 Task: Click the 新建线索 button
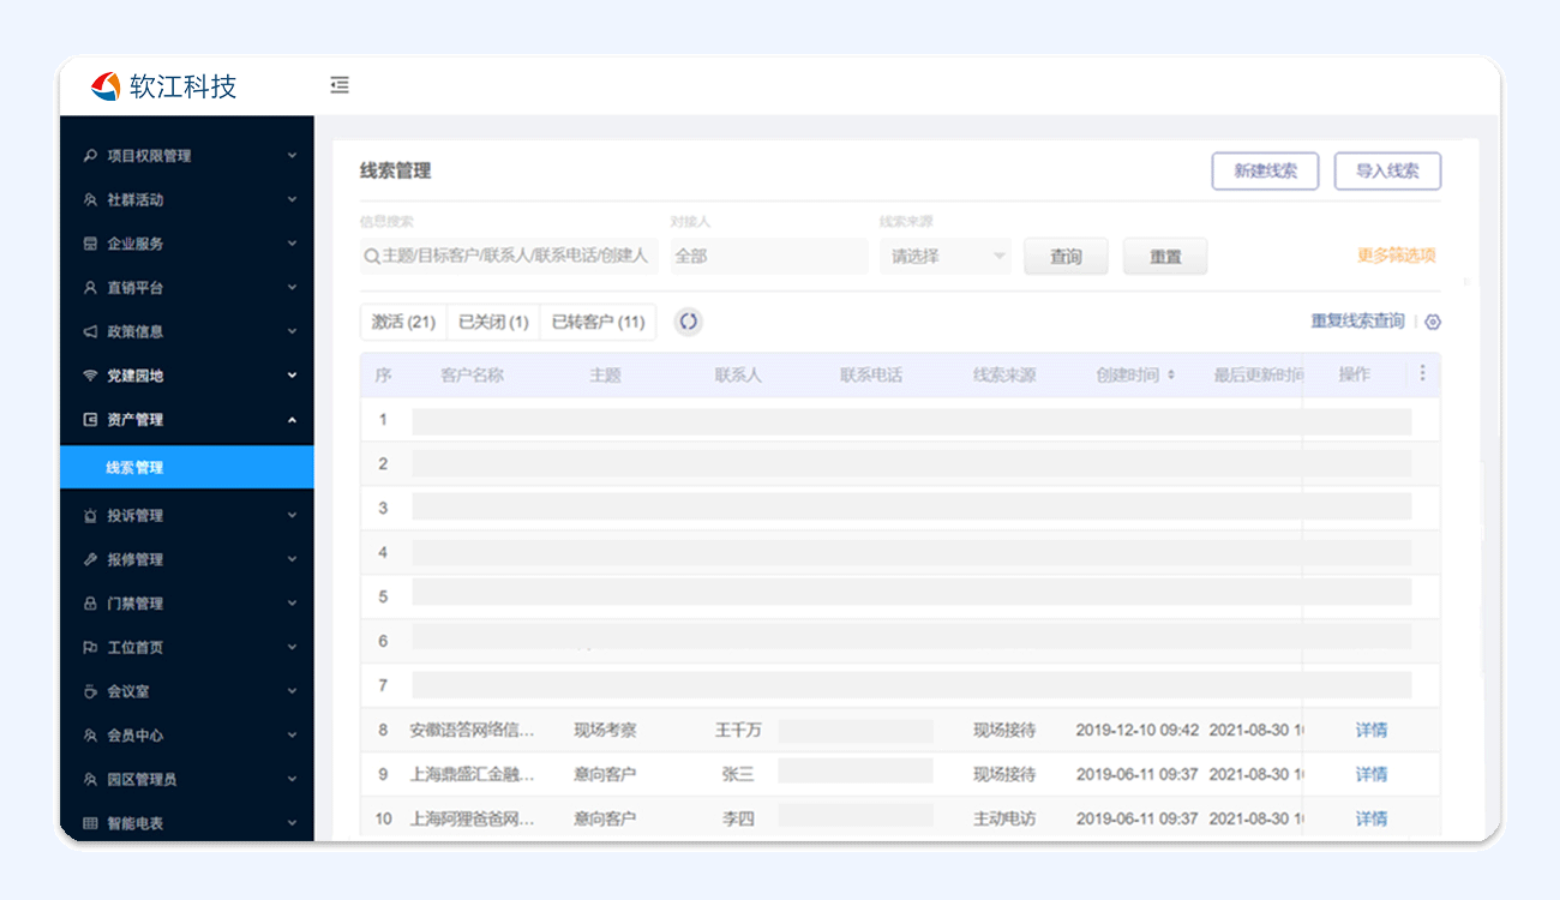point(1265,171)
